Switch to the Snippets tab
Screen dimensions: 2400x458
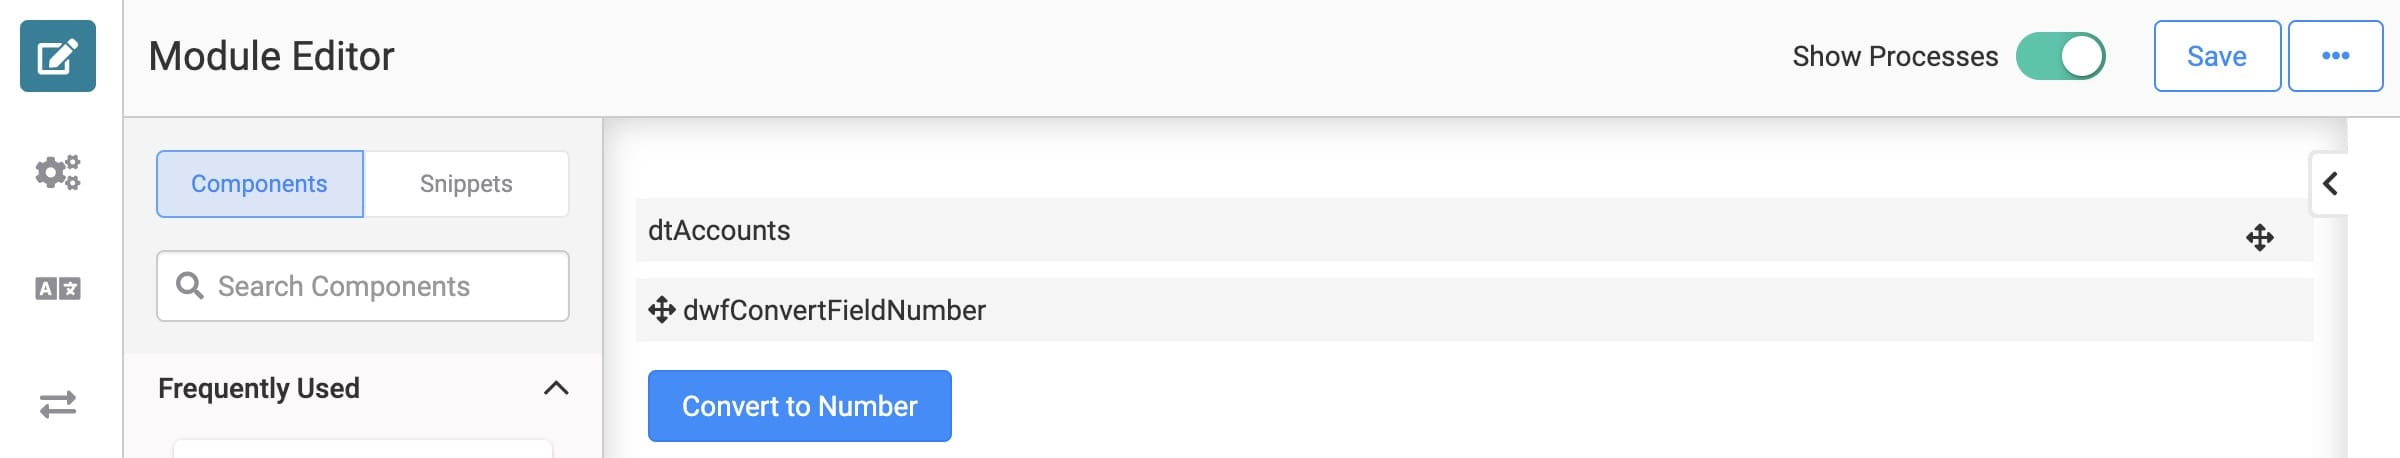tap(466, 184)
